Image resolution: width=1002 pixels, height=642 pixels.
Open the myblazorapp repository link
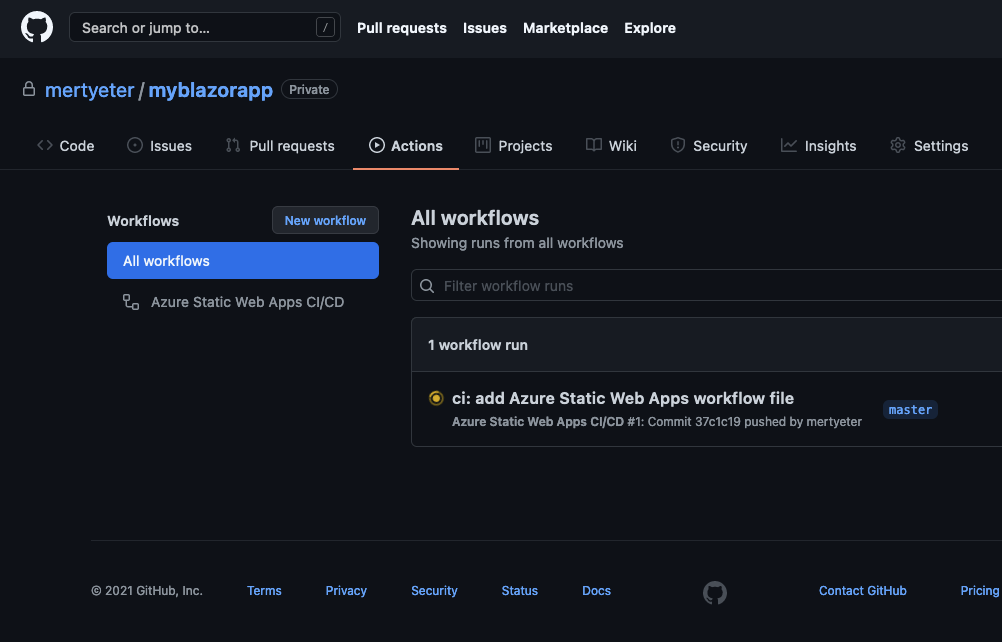[210, 90]
